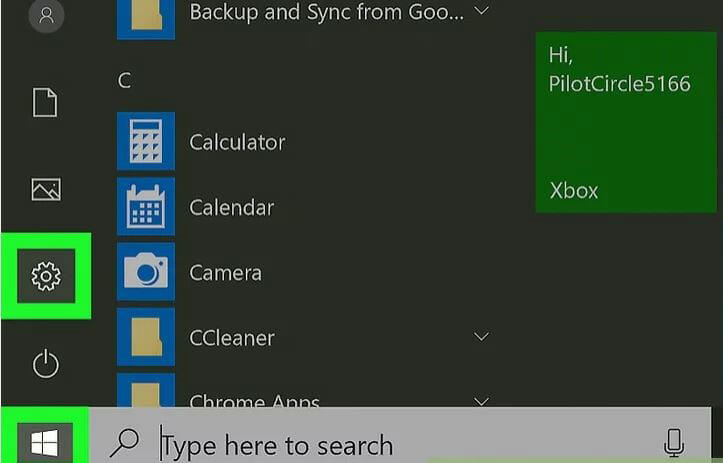
Task: Open the Pictures icon in sidebar
Action: coord(46,189)
